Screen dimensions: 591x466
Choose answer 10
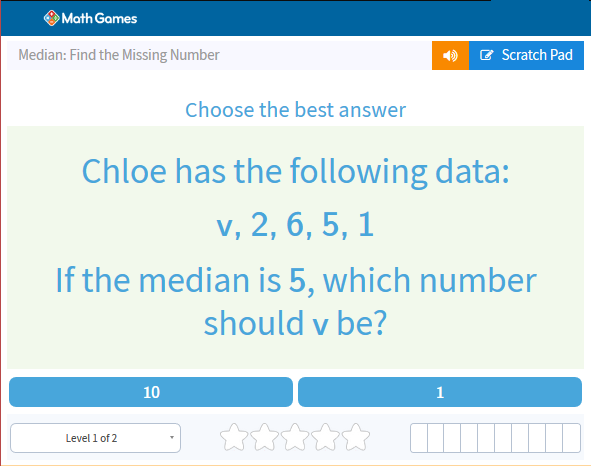click(x=151, y=392)
